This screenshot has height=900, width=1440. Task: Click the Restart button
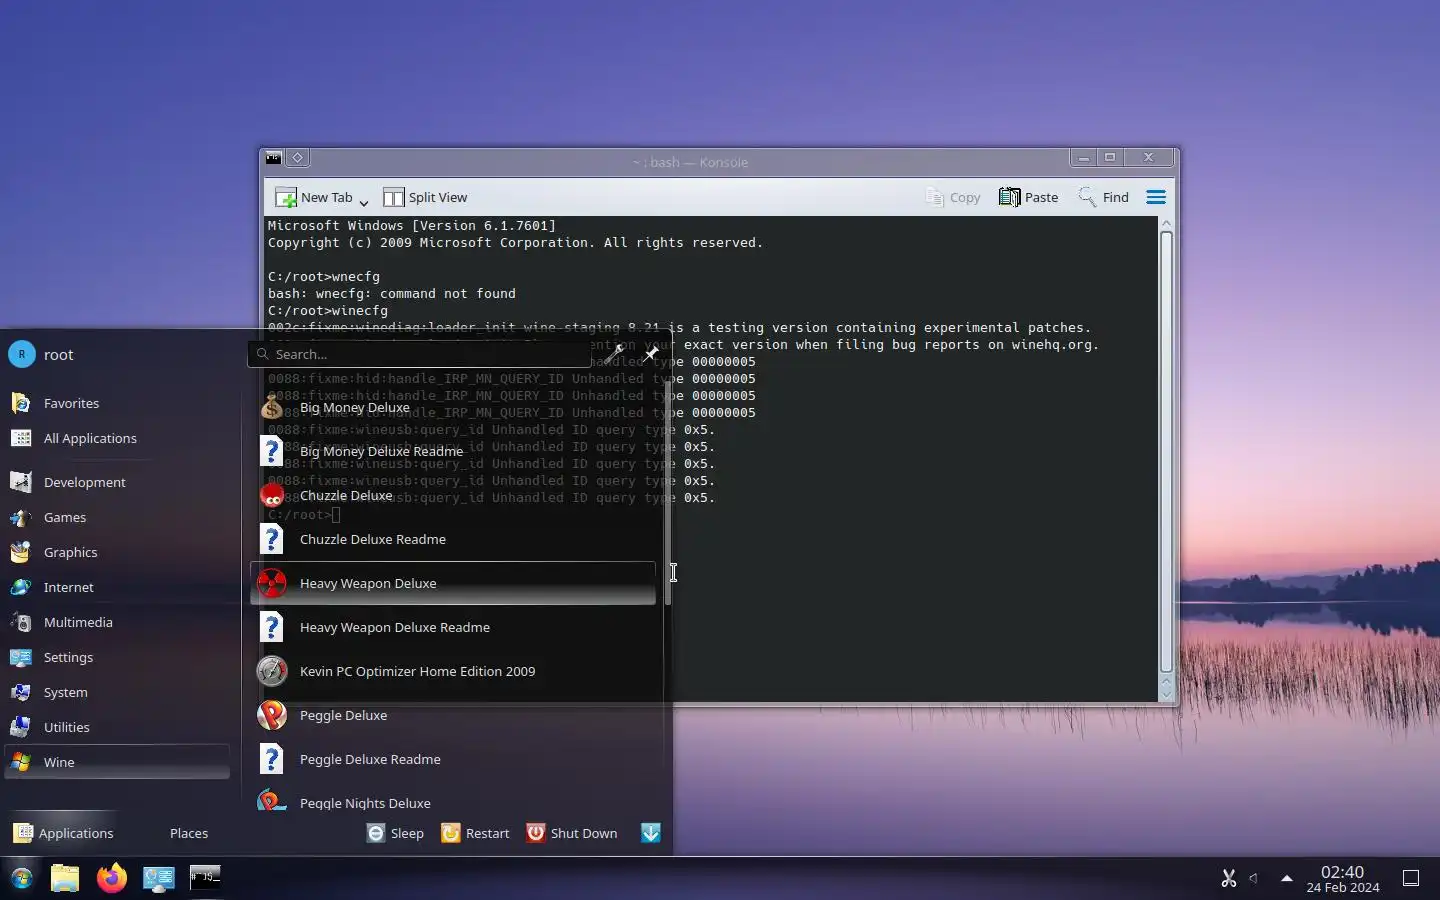[476, 833]
